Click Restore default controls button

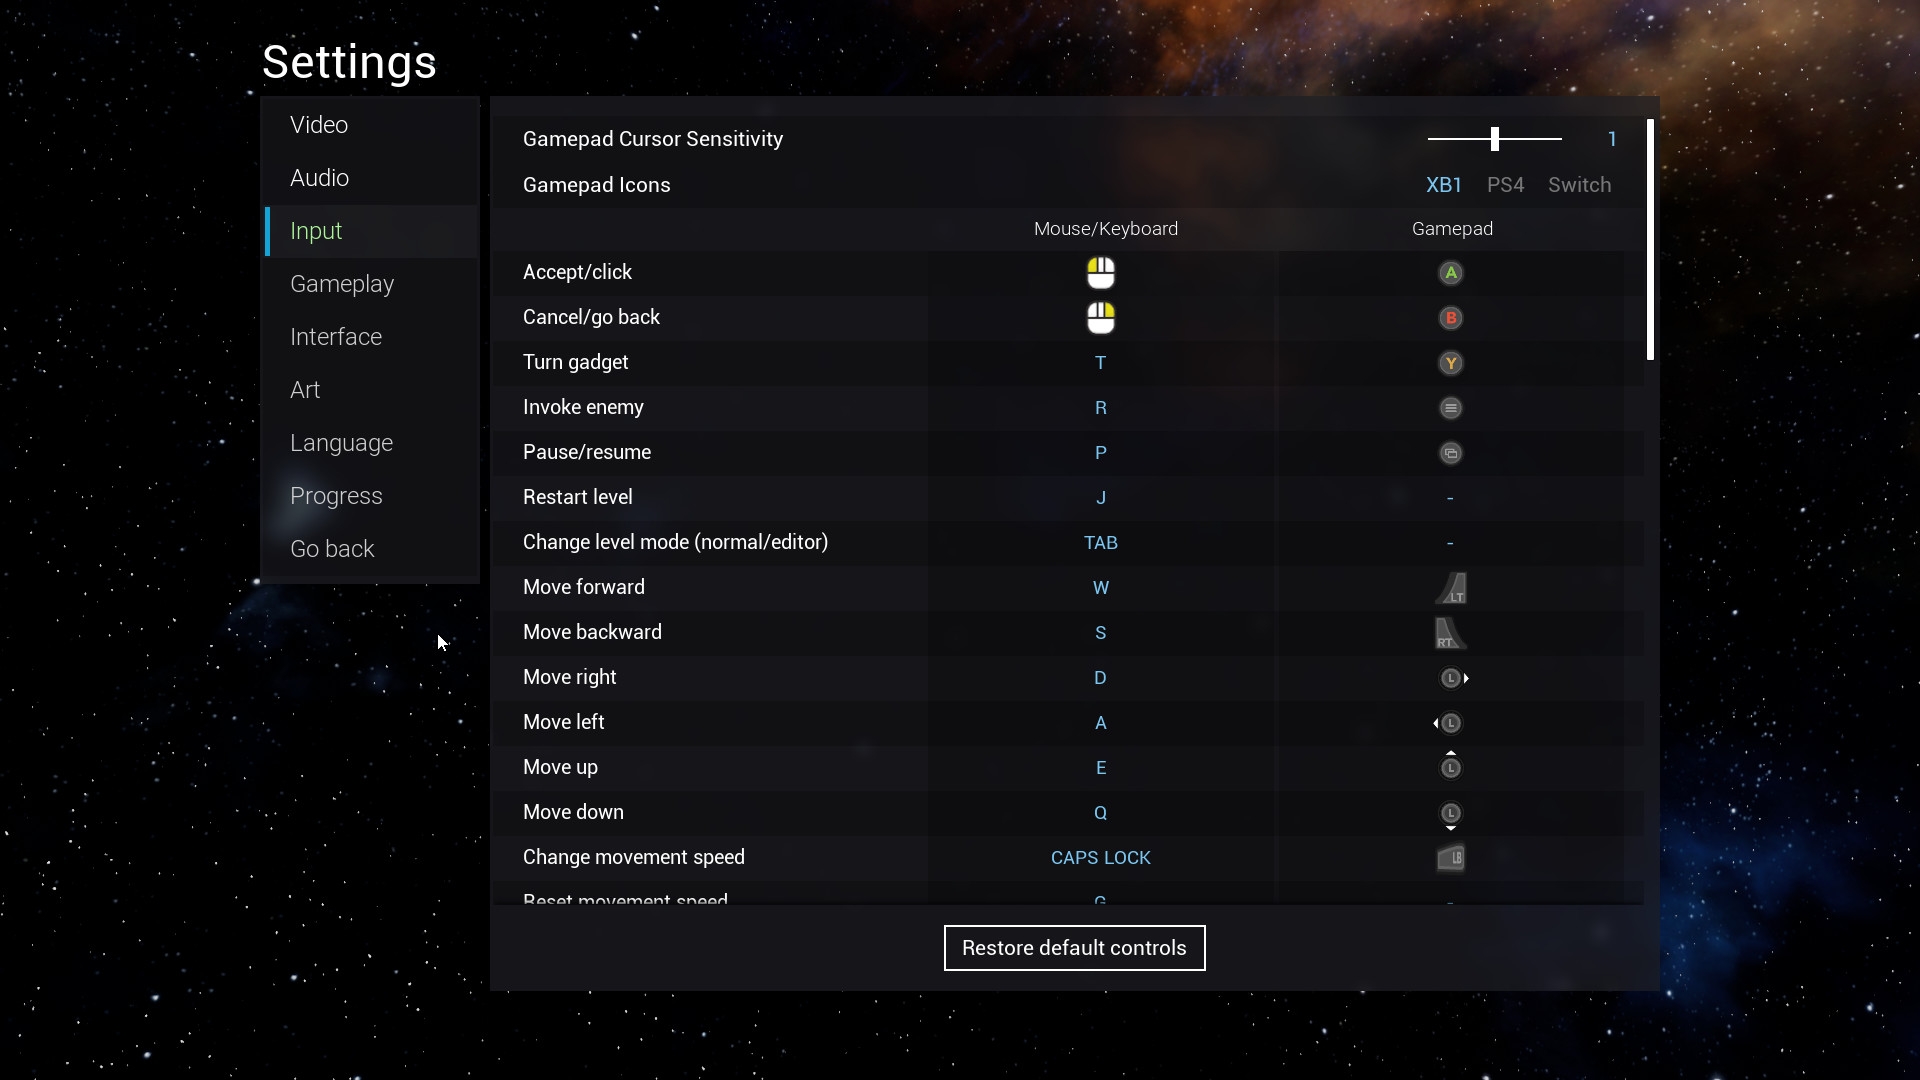[x=1074, y=948]
